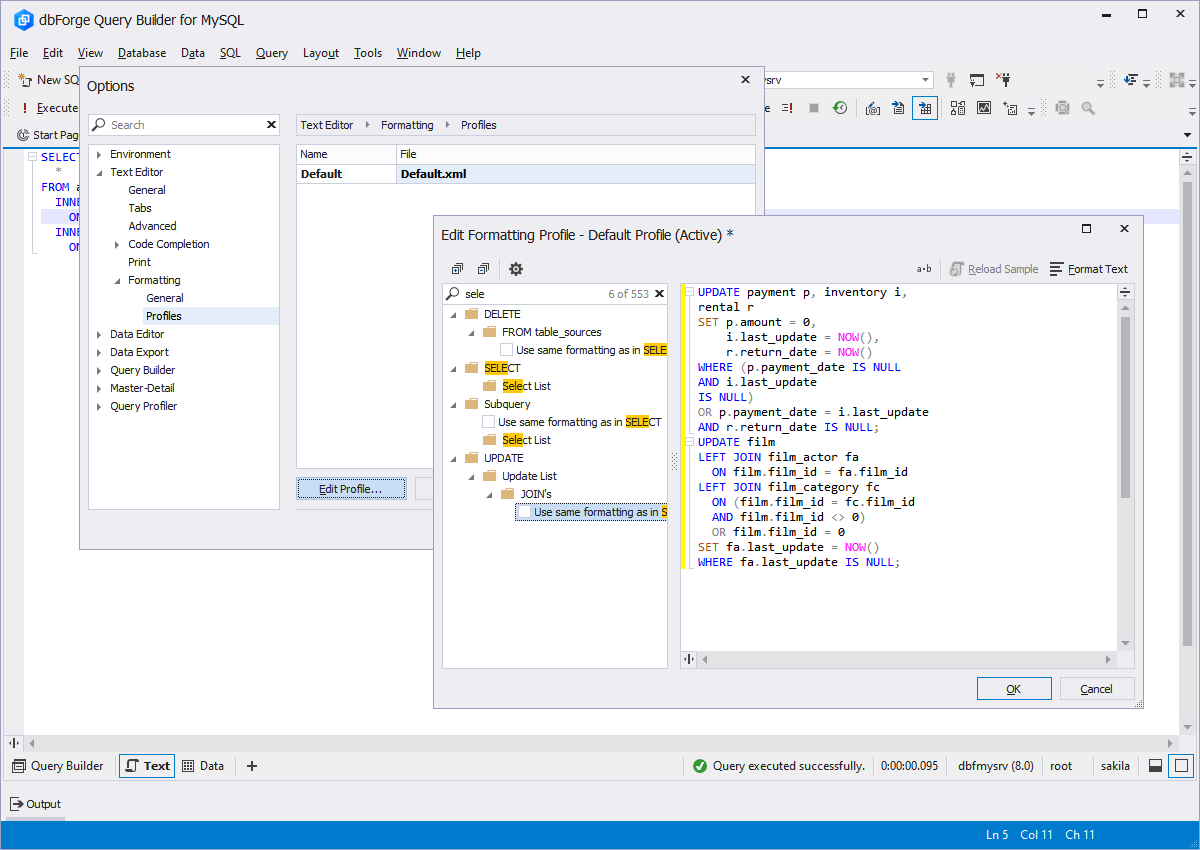The image size is (1200, 850).
Task: Expand the Code Completion tree node
Action: click(x=117, y=244)
